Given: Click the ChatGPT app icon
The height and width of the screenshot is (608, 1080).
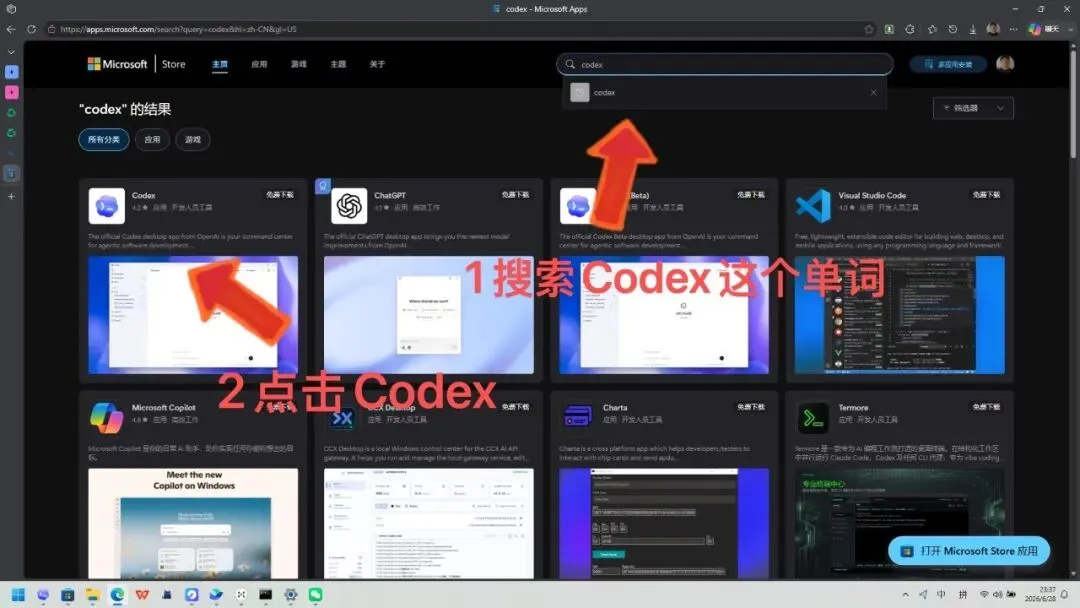Looking at the screenshot, I should tap(349, 206).
